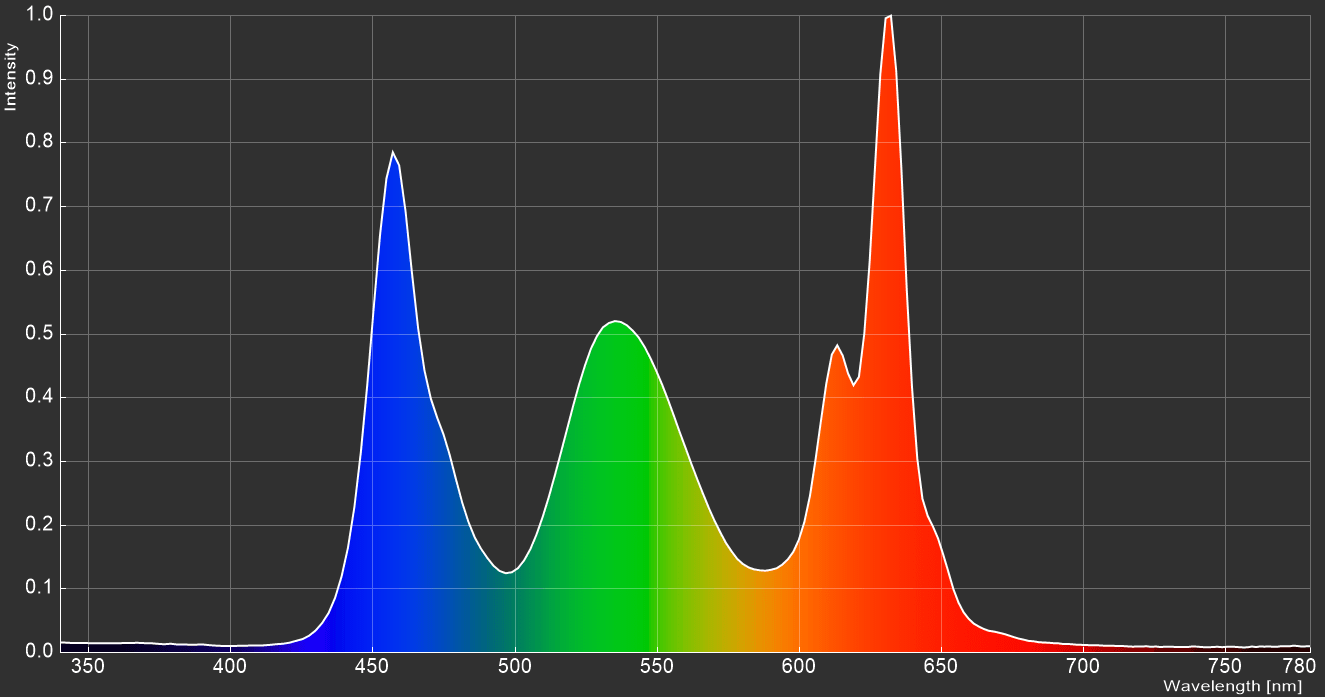
Task: Click the 0.8 intensity tick label
Action: point(41,143)
